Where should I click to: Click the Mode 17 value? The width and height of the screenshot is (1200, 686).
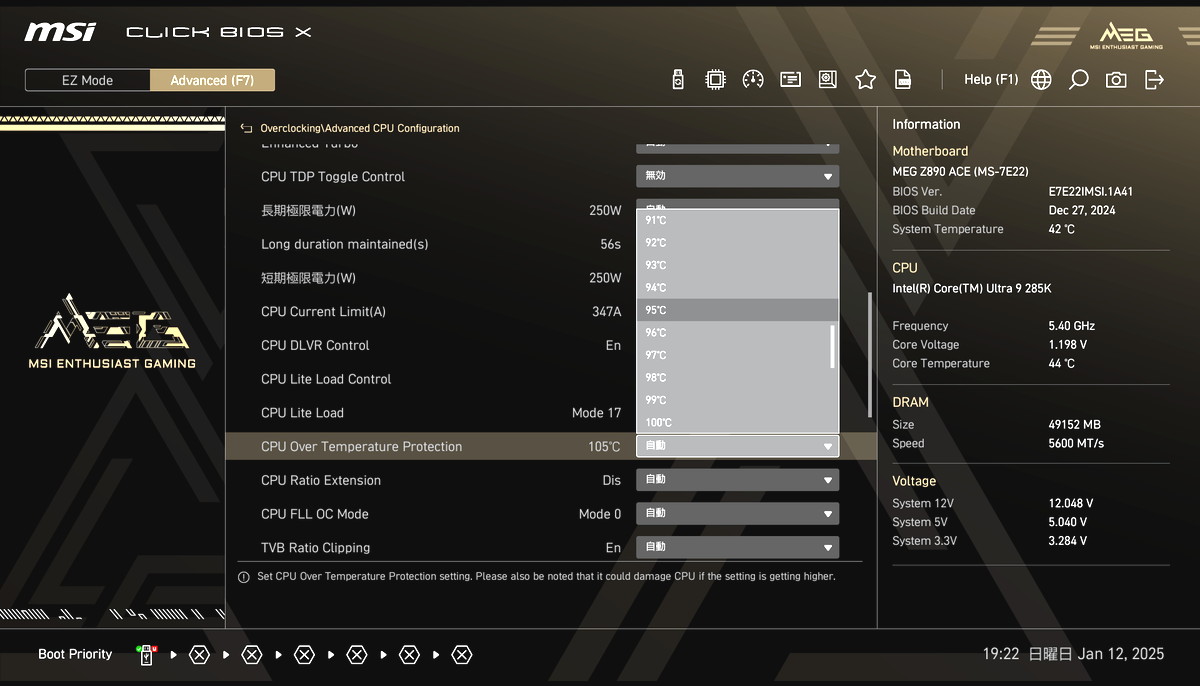(596, 413)
